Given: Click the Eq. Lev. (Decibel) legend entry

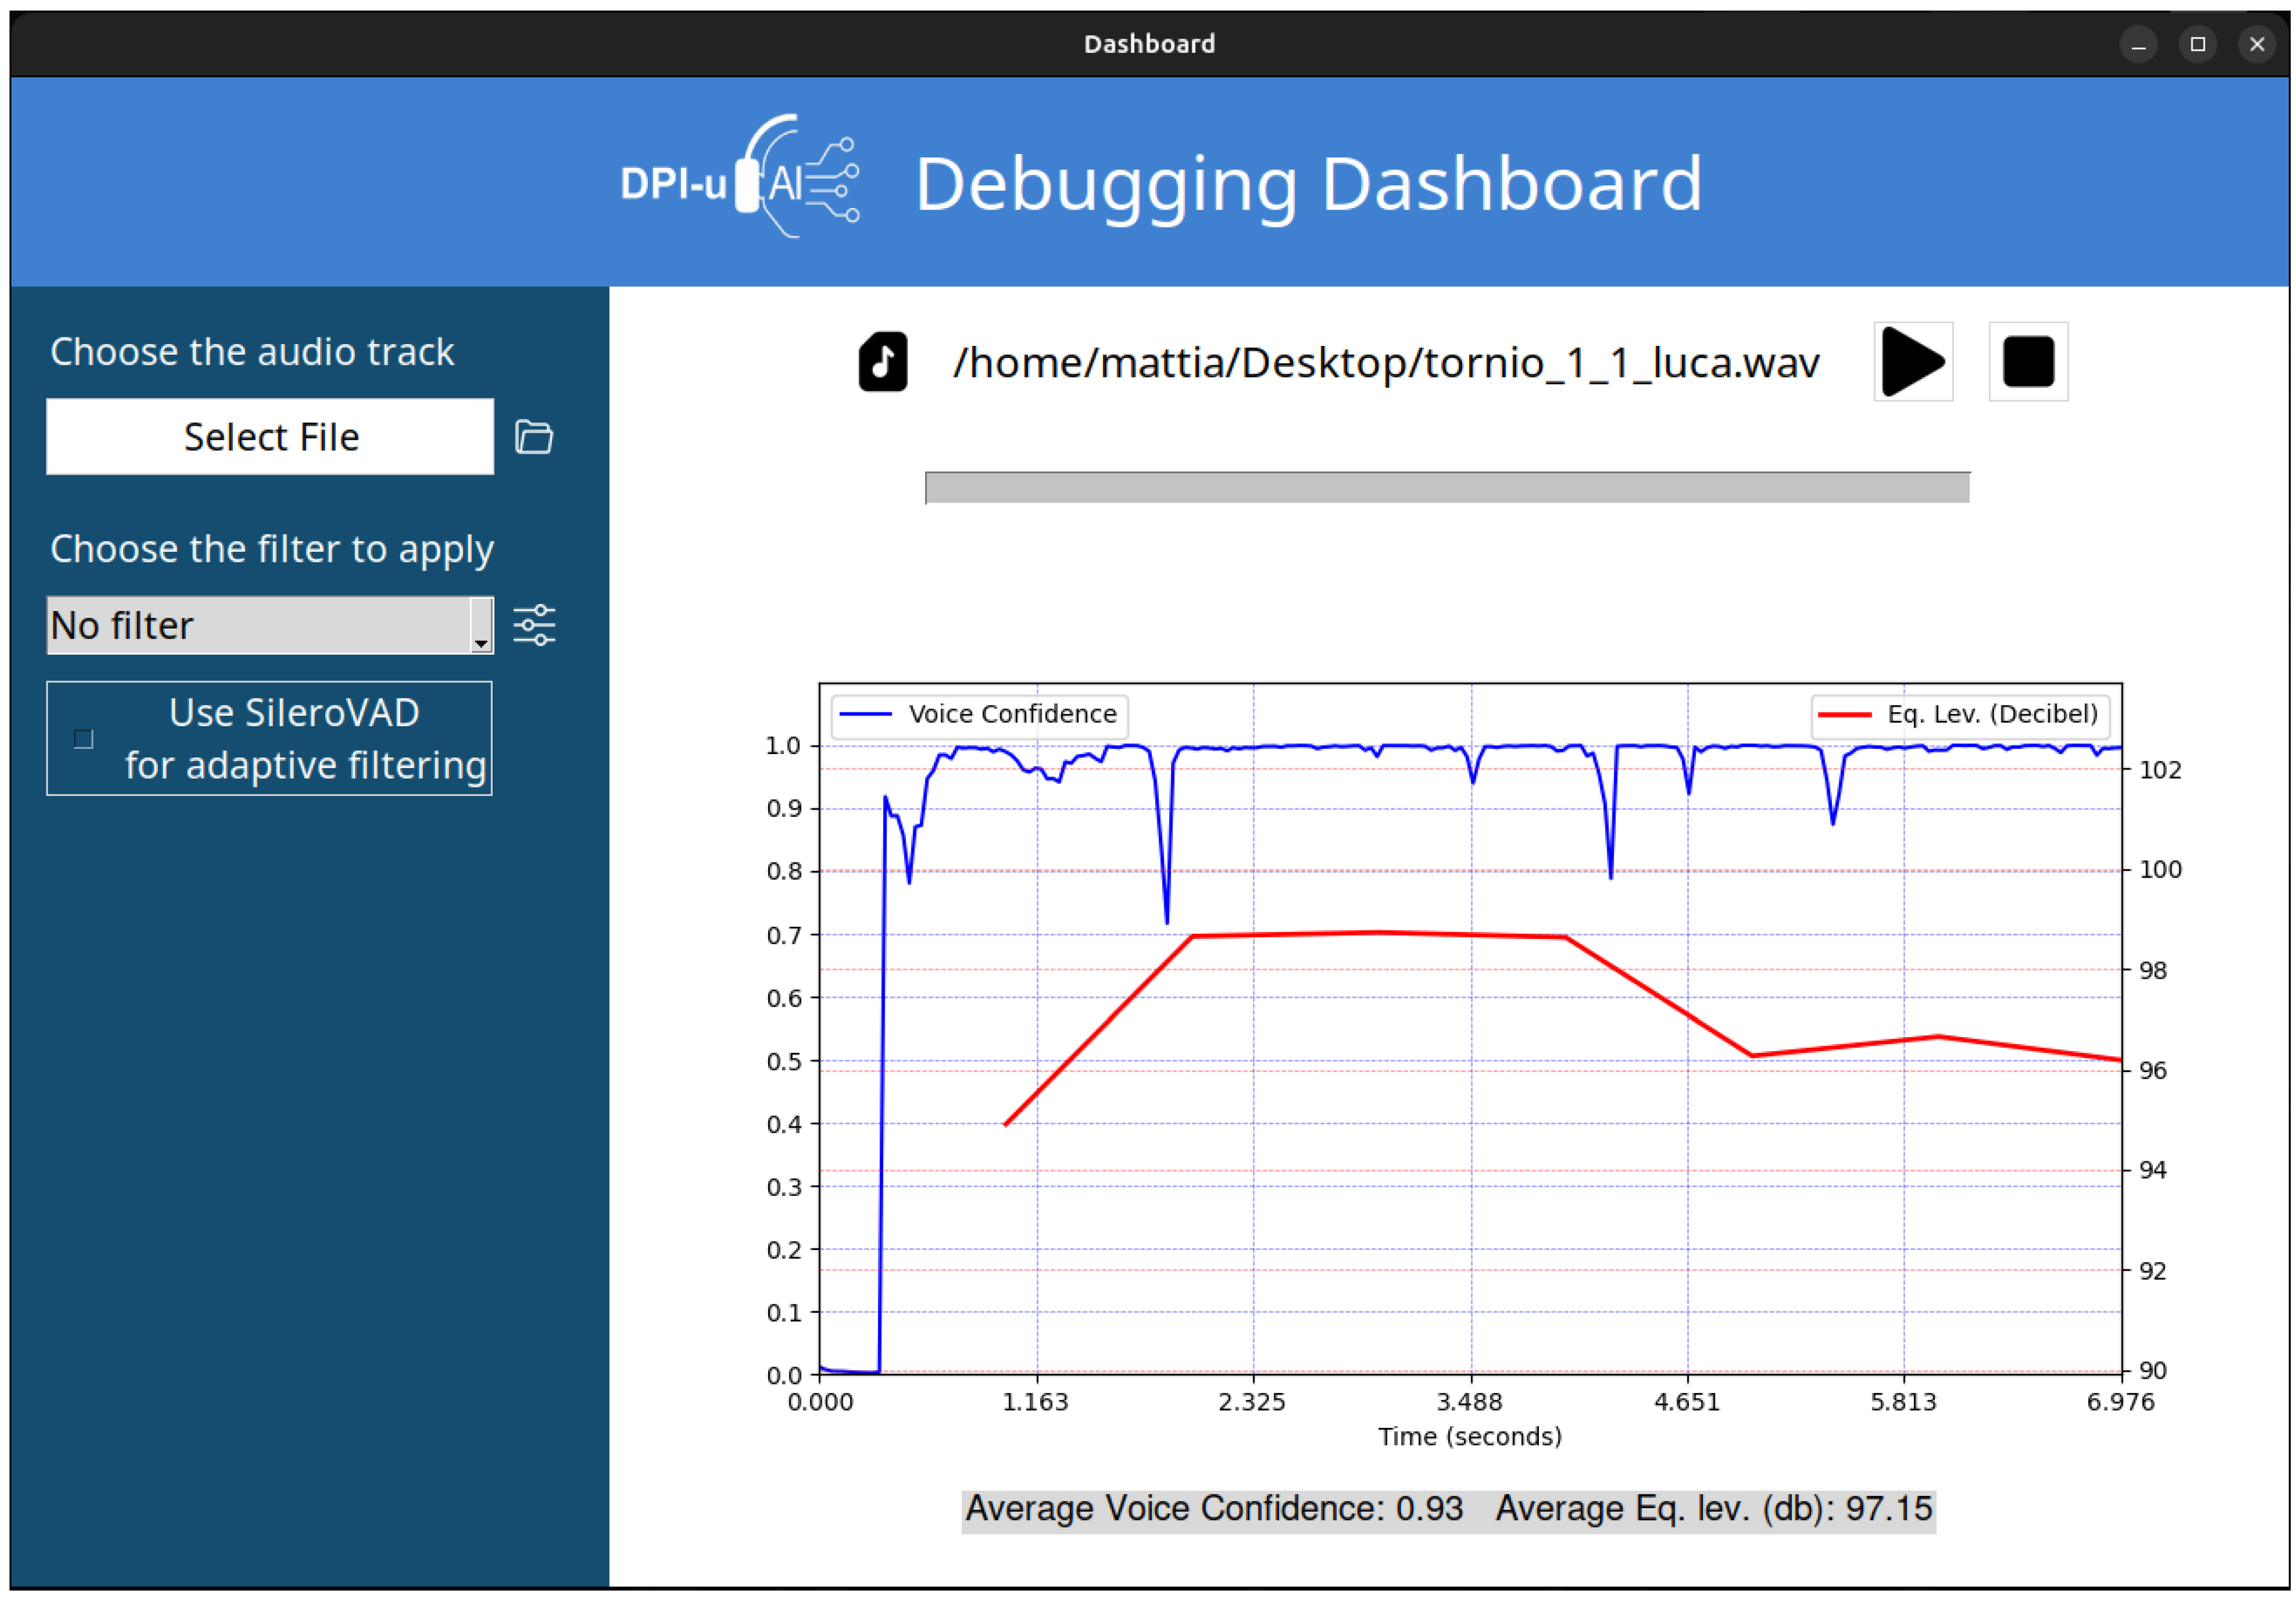Looking at the screenshot, I should 1960,715.
